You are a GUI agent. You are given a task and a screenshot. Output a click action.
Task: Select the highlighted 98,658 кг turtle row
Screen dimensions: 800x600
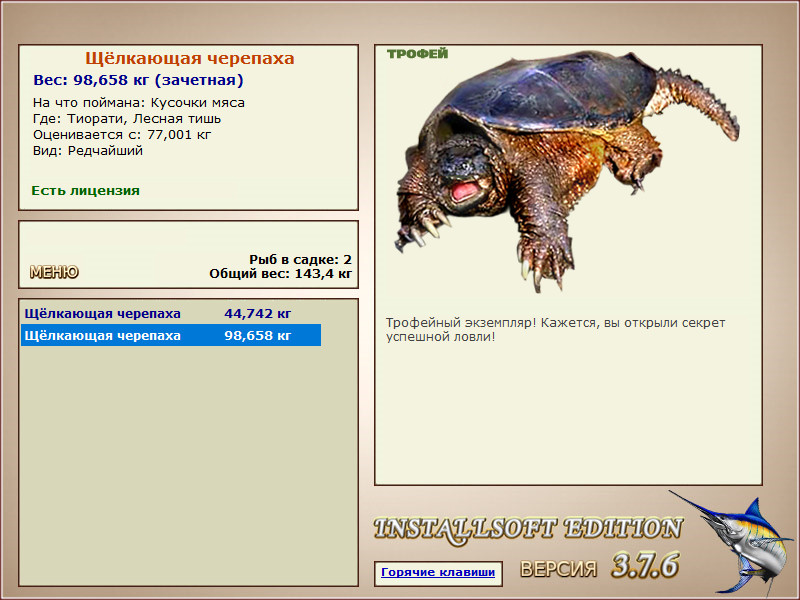[171, 335]
